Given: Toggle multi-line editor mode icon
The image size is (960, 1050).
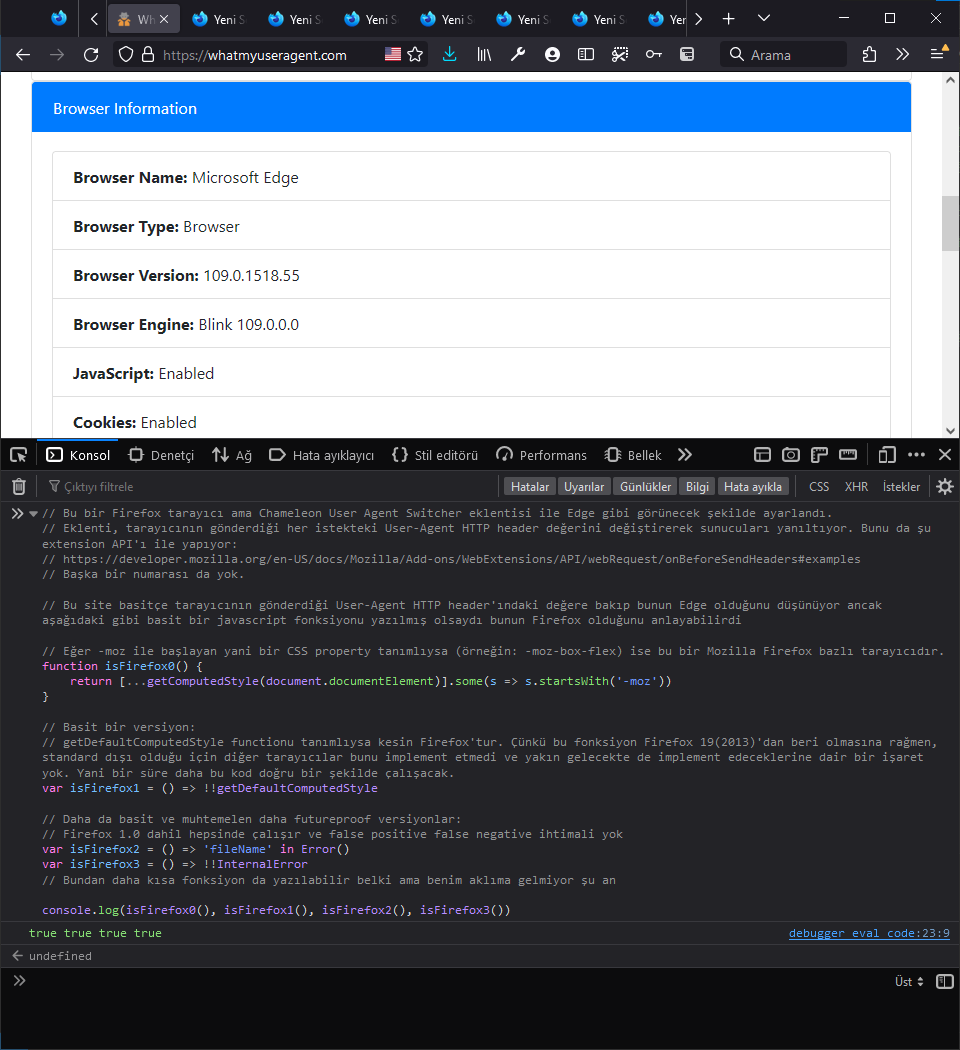Looking at the screenshot, I should coord(945,982).
